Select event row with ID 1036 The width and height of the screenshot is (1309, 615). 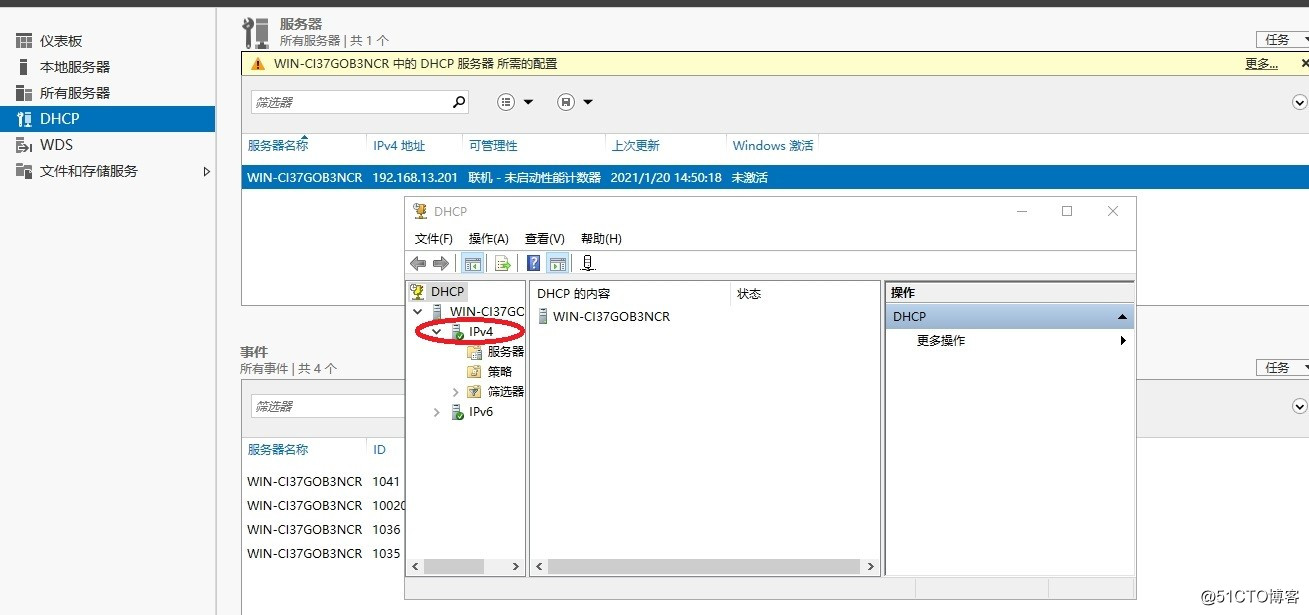point(324,529)
